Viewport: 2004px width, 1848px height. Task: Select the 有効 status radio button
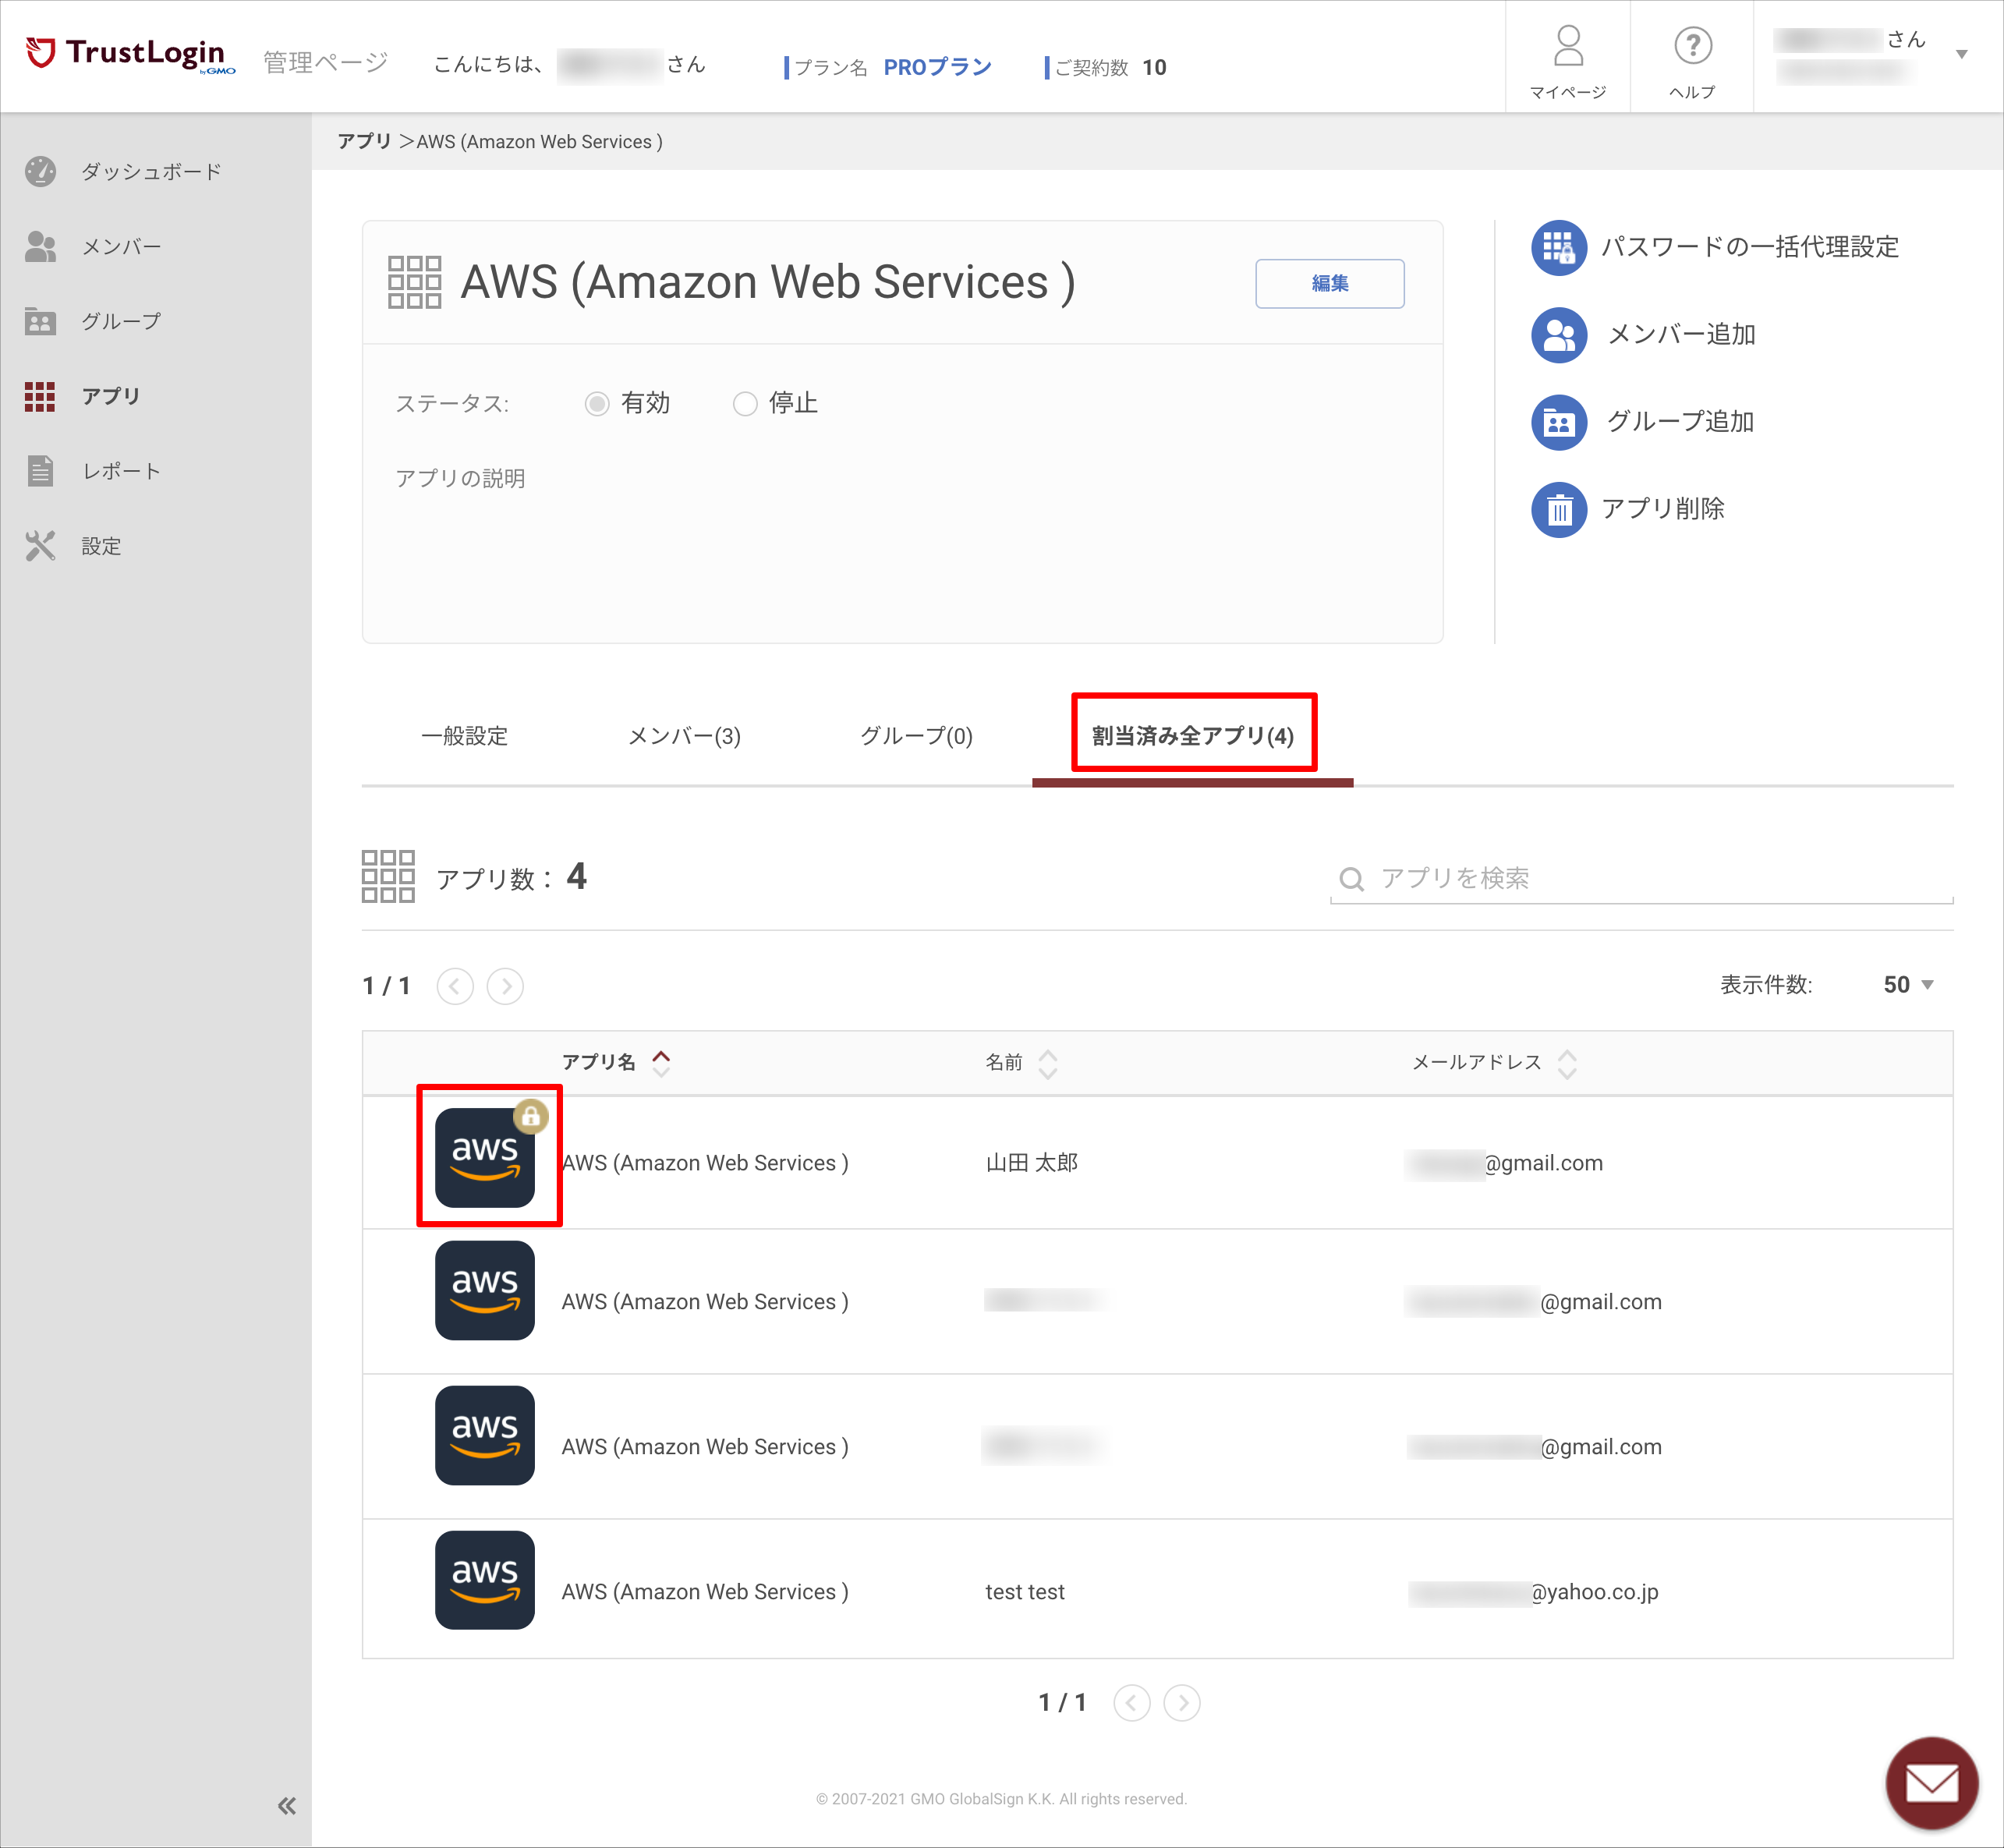(x=597, y=404)
